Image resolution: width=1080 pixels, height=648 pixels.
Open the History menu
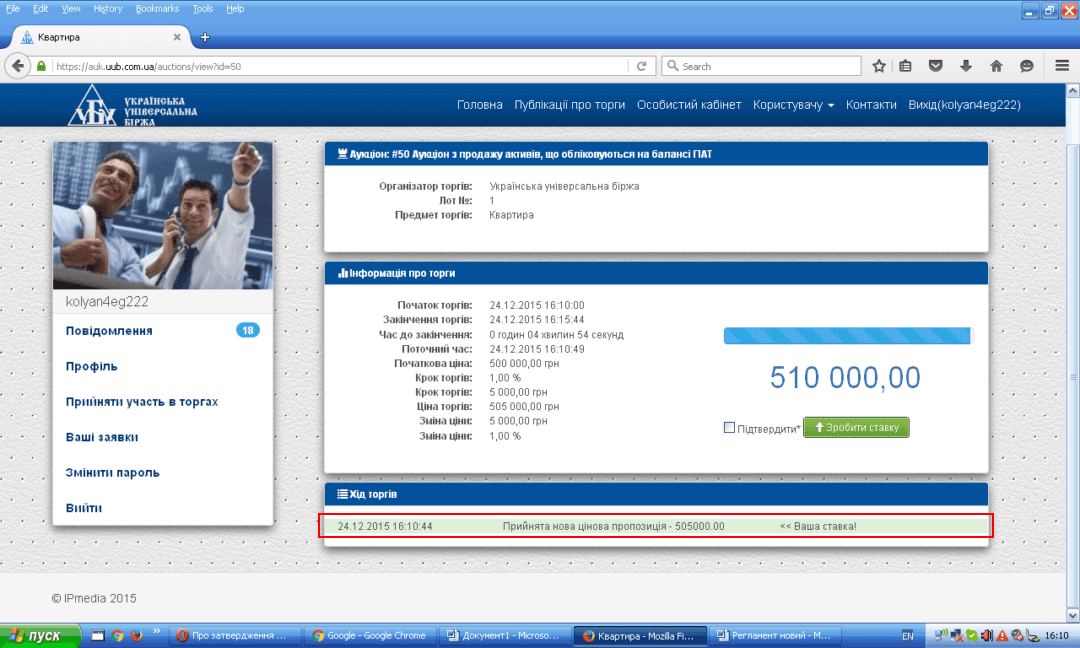(x=107, y=8)
